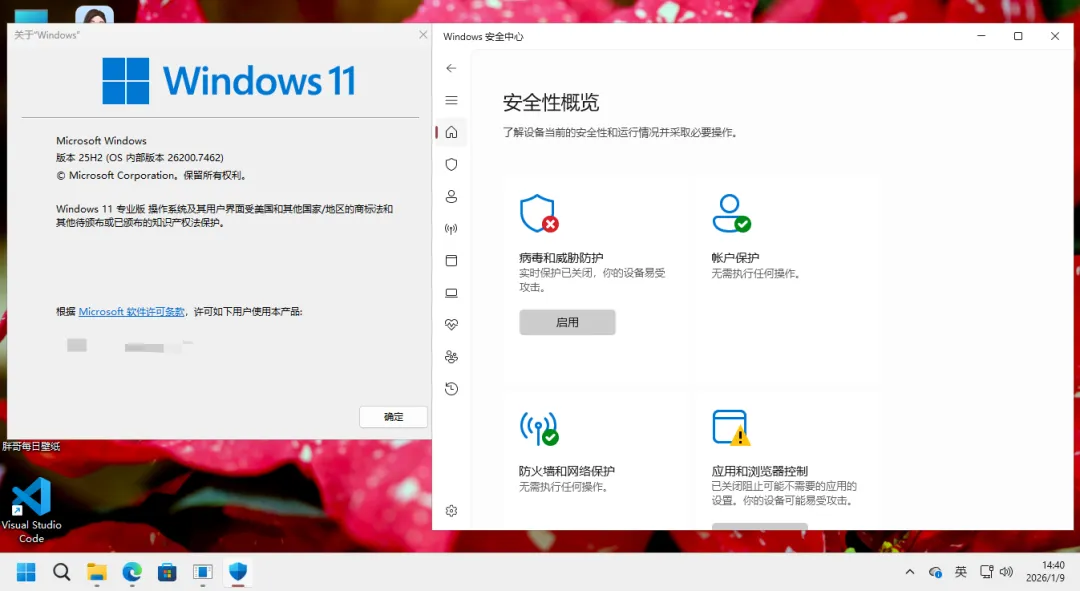
Task: Click the 安全性概览 page title
Action: pyautogui.click(x=551, y=103)
